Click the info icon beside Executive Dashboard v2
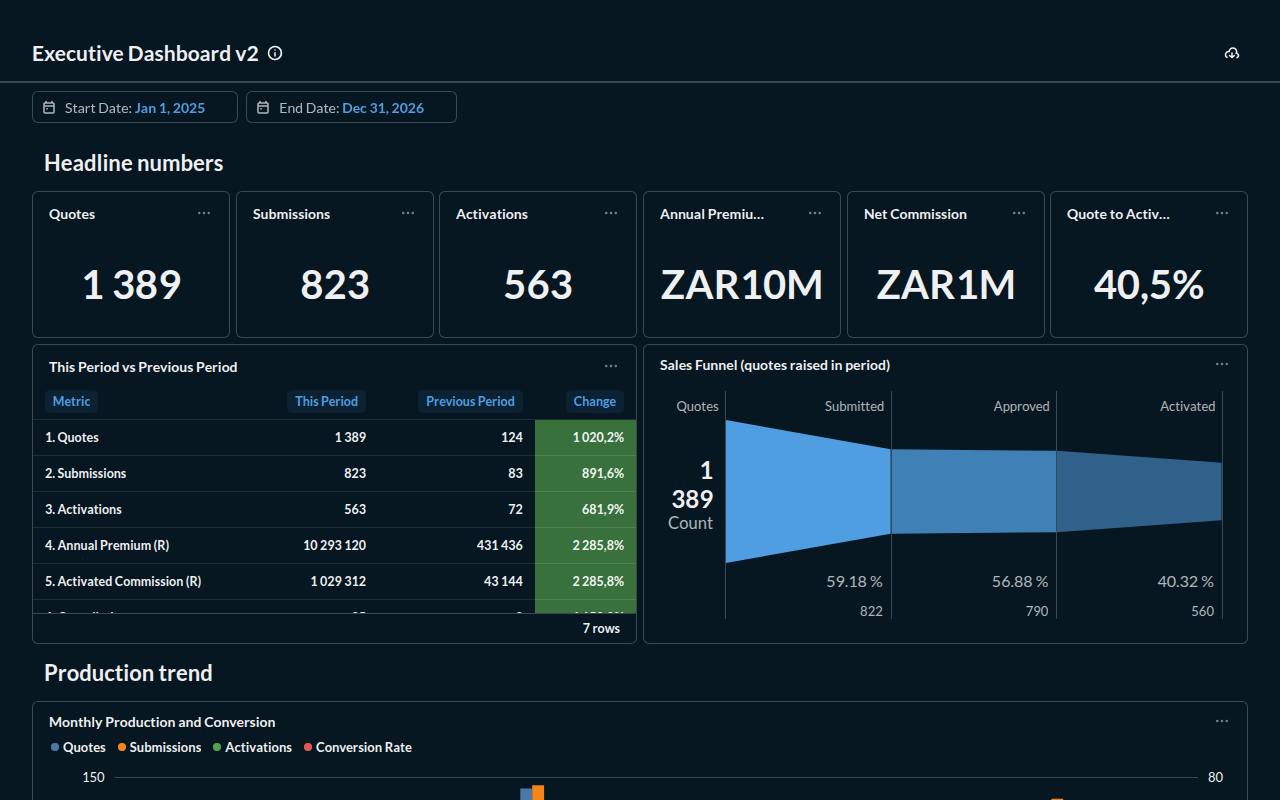The width and height of the screenshot is (1280, 800). (275, 53)
